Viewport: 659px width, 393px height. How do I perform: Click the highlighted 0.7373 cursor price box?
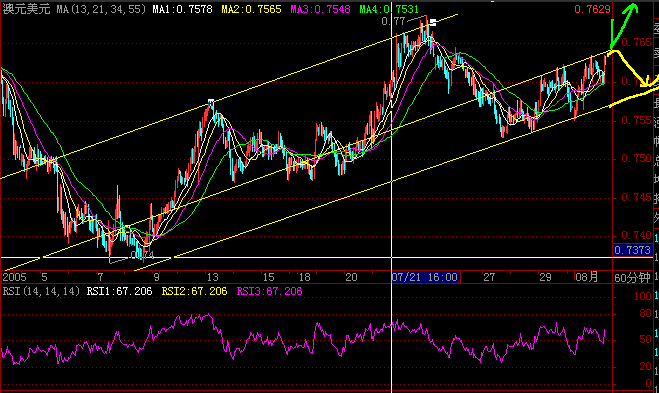click(633, 251)
